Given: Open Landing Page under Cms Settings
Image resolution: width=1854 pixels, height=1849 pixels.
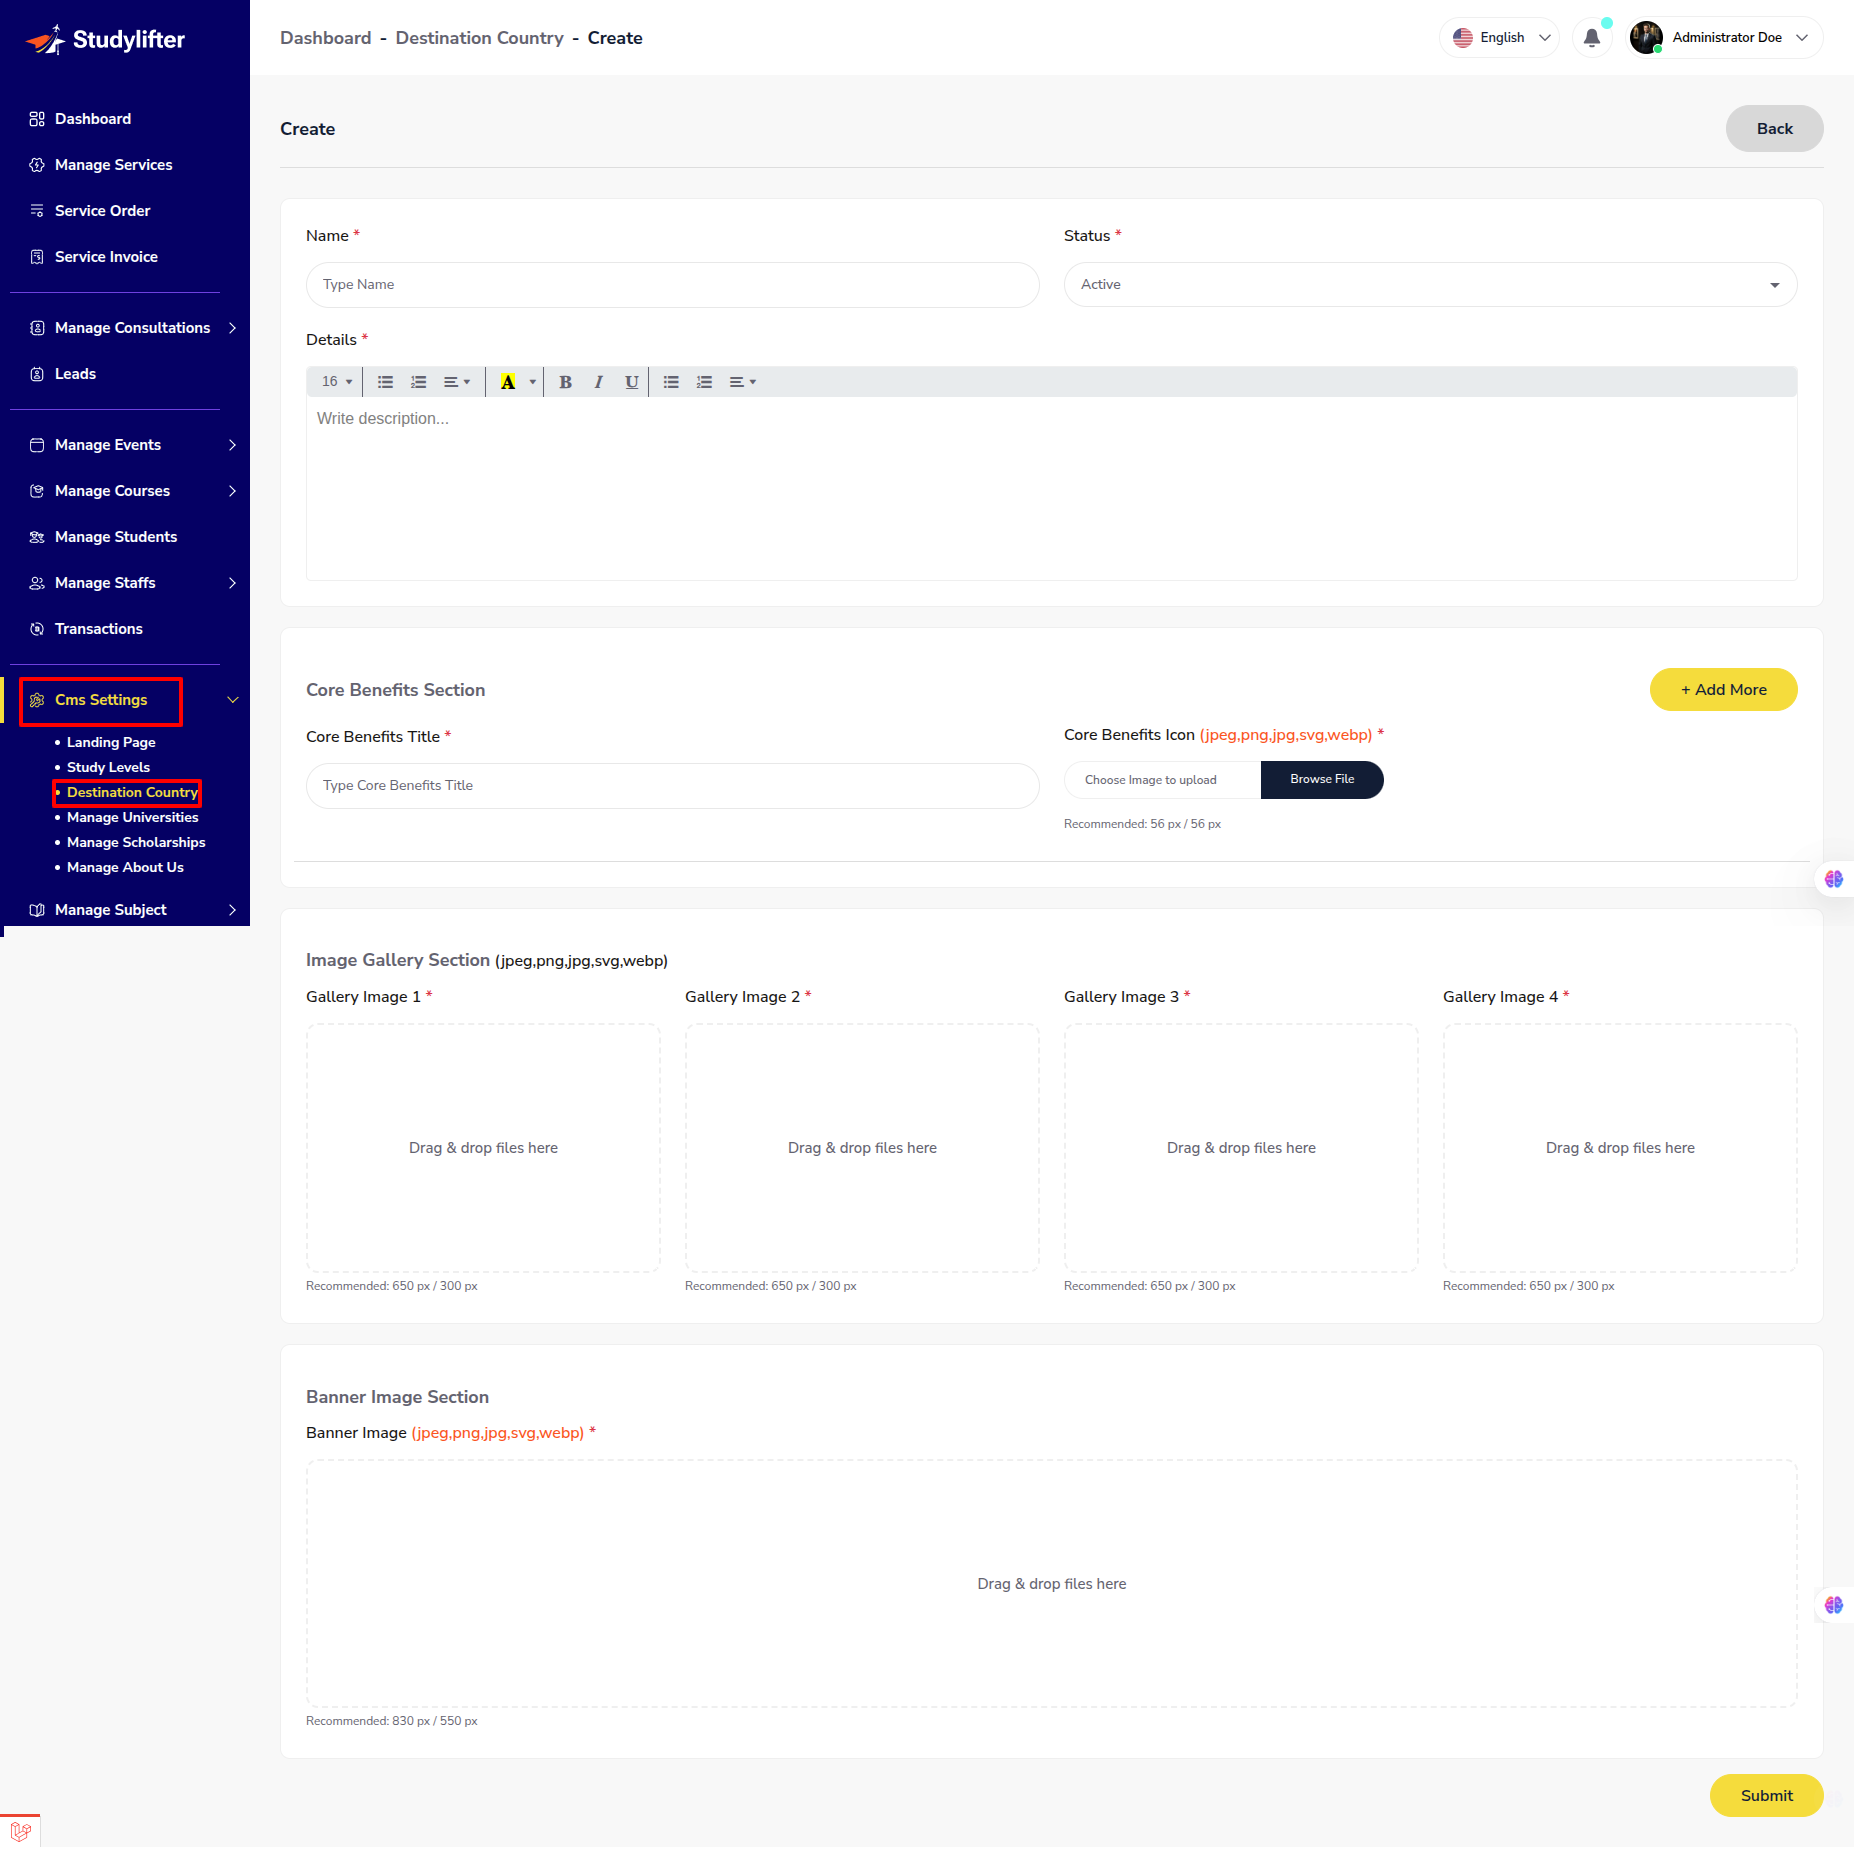Looking at the screenshot, I should click(111, 742).
